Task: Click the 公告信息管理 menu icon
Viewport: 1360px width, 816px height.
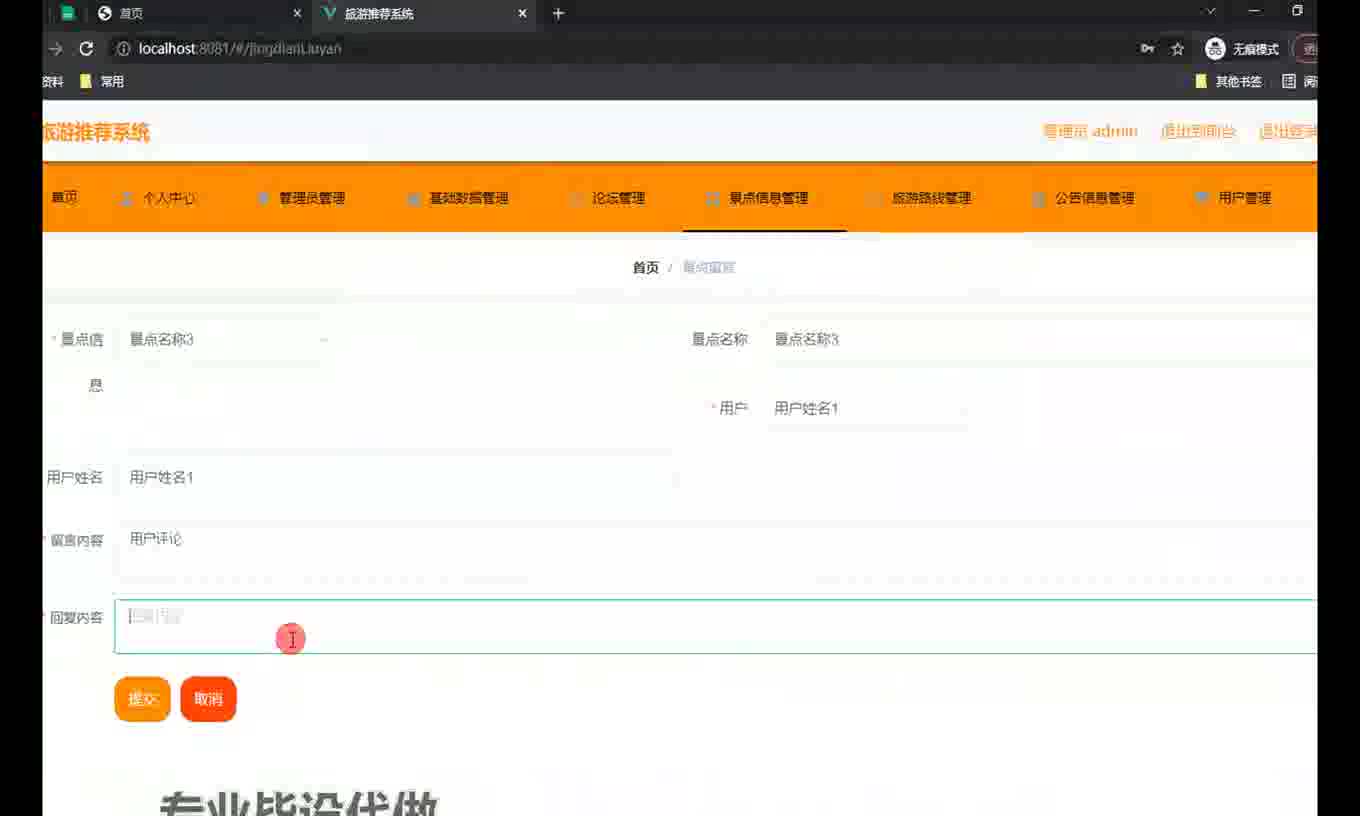Action: click(x=1040, y=198)
